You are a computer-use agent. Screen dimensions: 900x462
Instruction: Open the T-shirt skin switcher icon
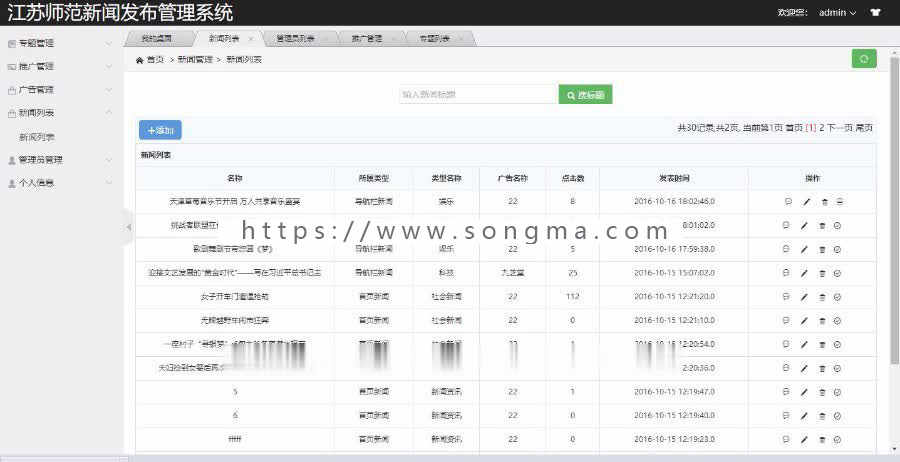click(x=875, y=12)
